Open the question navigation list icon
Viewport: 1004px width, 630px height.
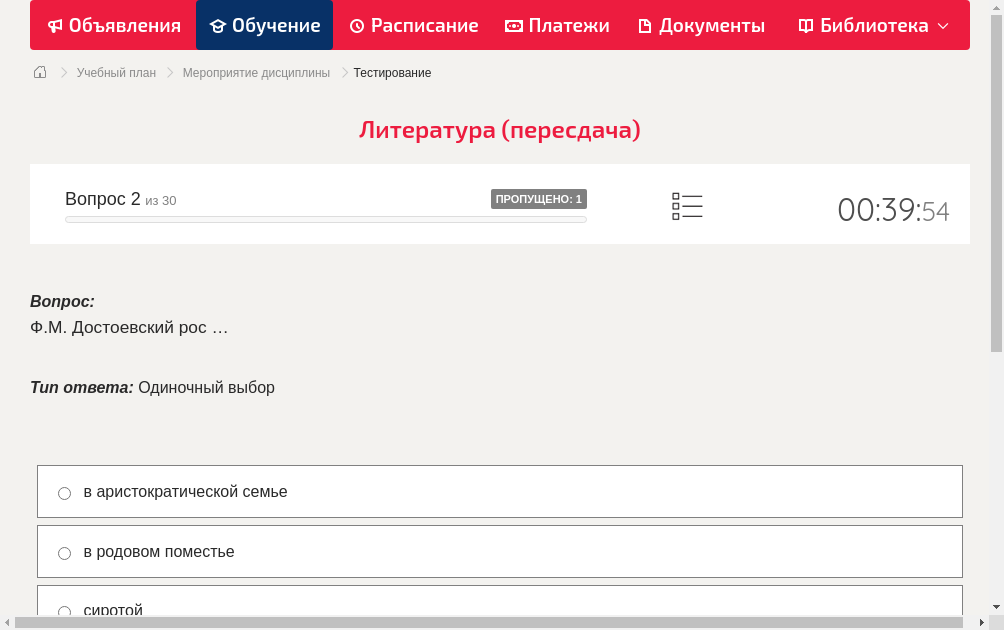pos(687,205)
